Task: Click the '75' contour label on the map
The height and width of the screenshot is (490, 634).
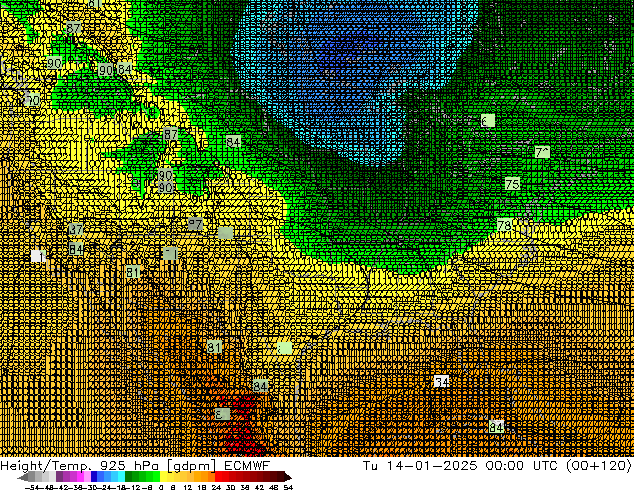Action: 512,184
